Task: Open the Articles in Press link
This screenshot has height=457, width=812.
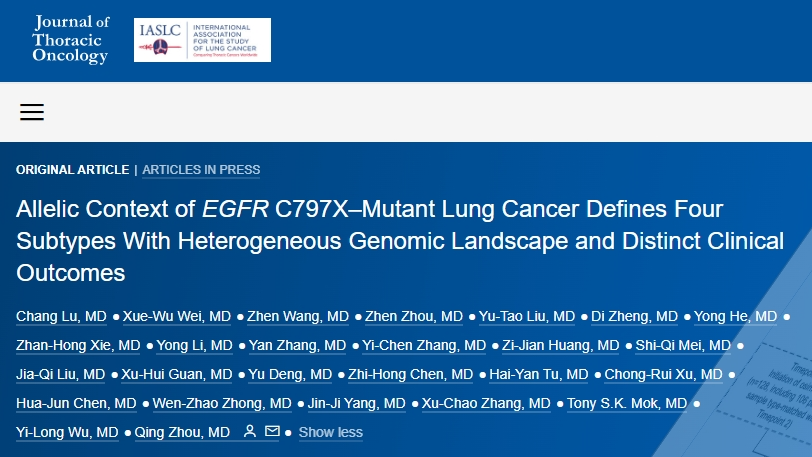Action: tap(201, 170)
